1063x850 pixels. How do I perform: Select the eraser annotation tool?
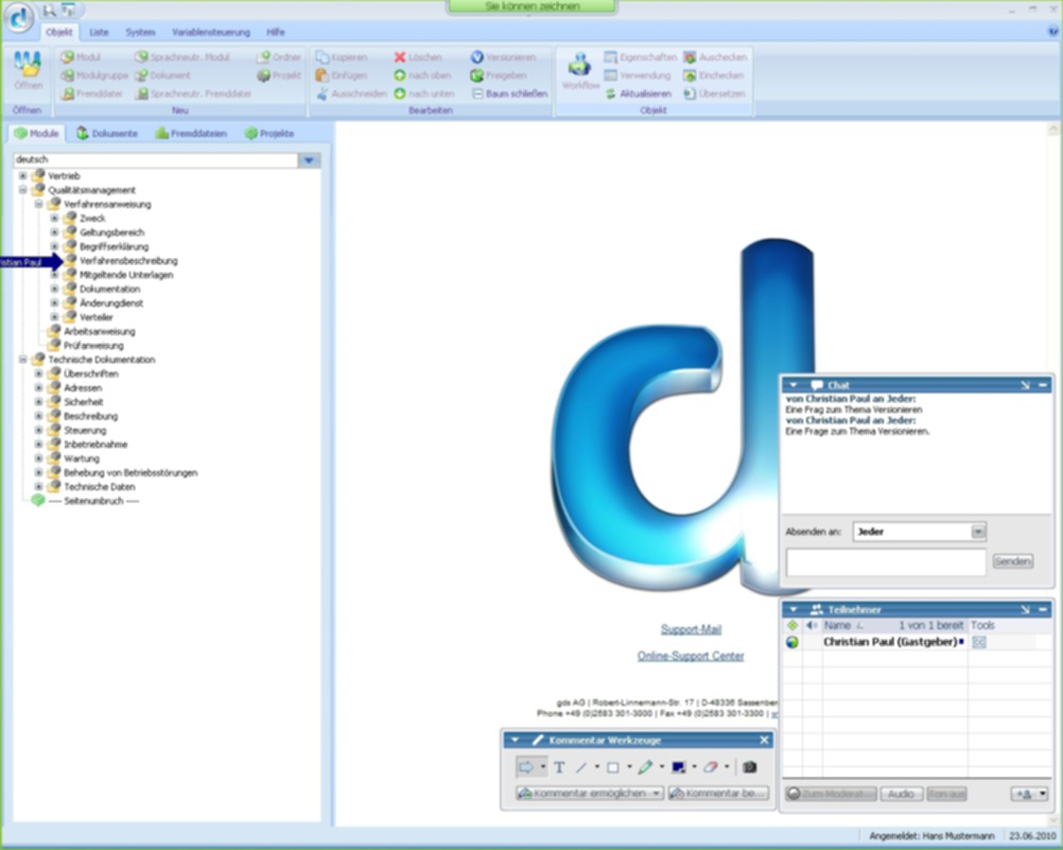[x=710, y=767]
